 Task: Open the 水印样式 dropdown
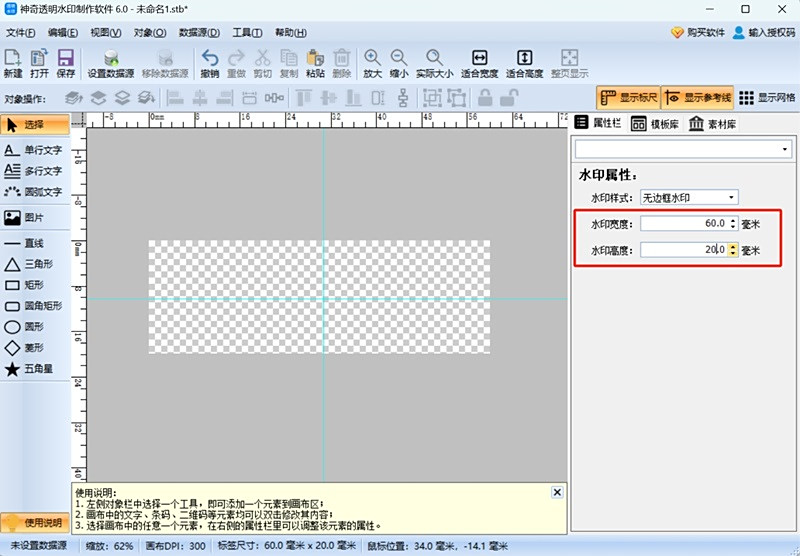689,197
